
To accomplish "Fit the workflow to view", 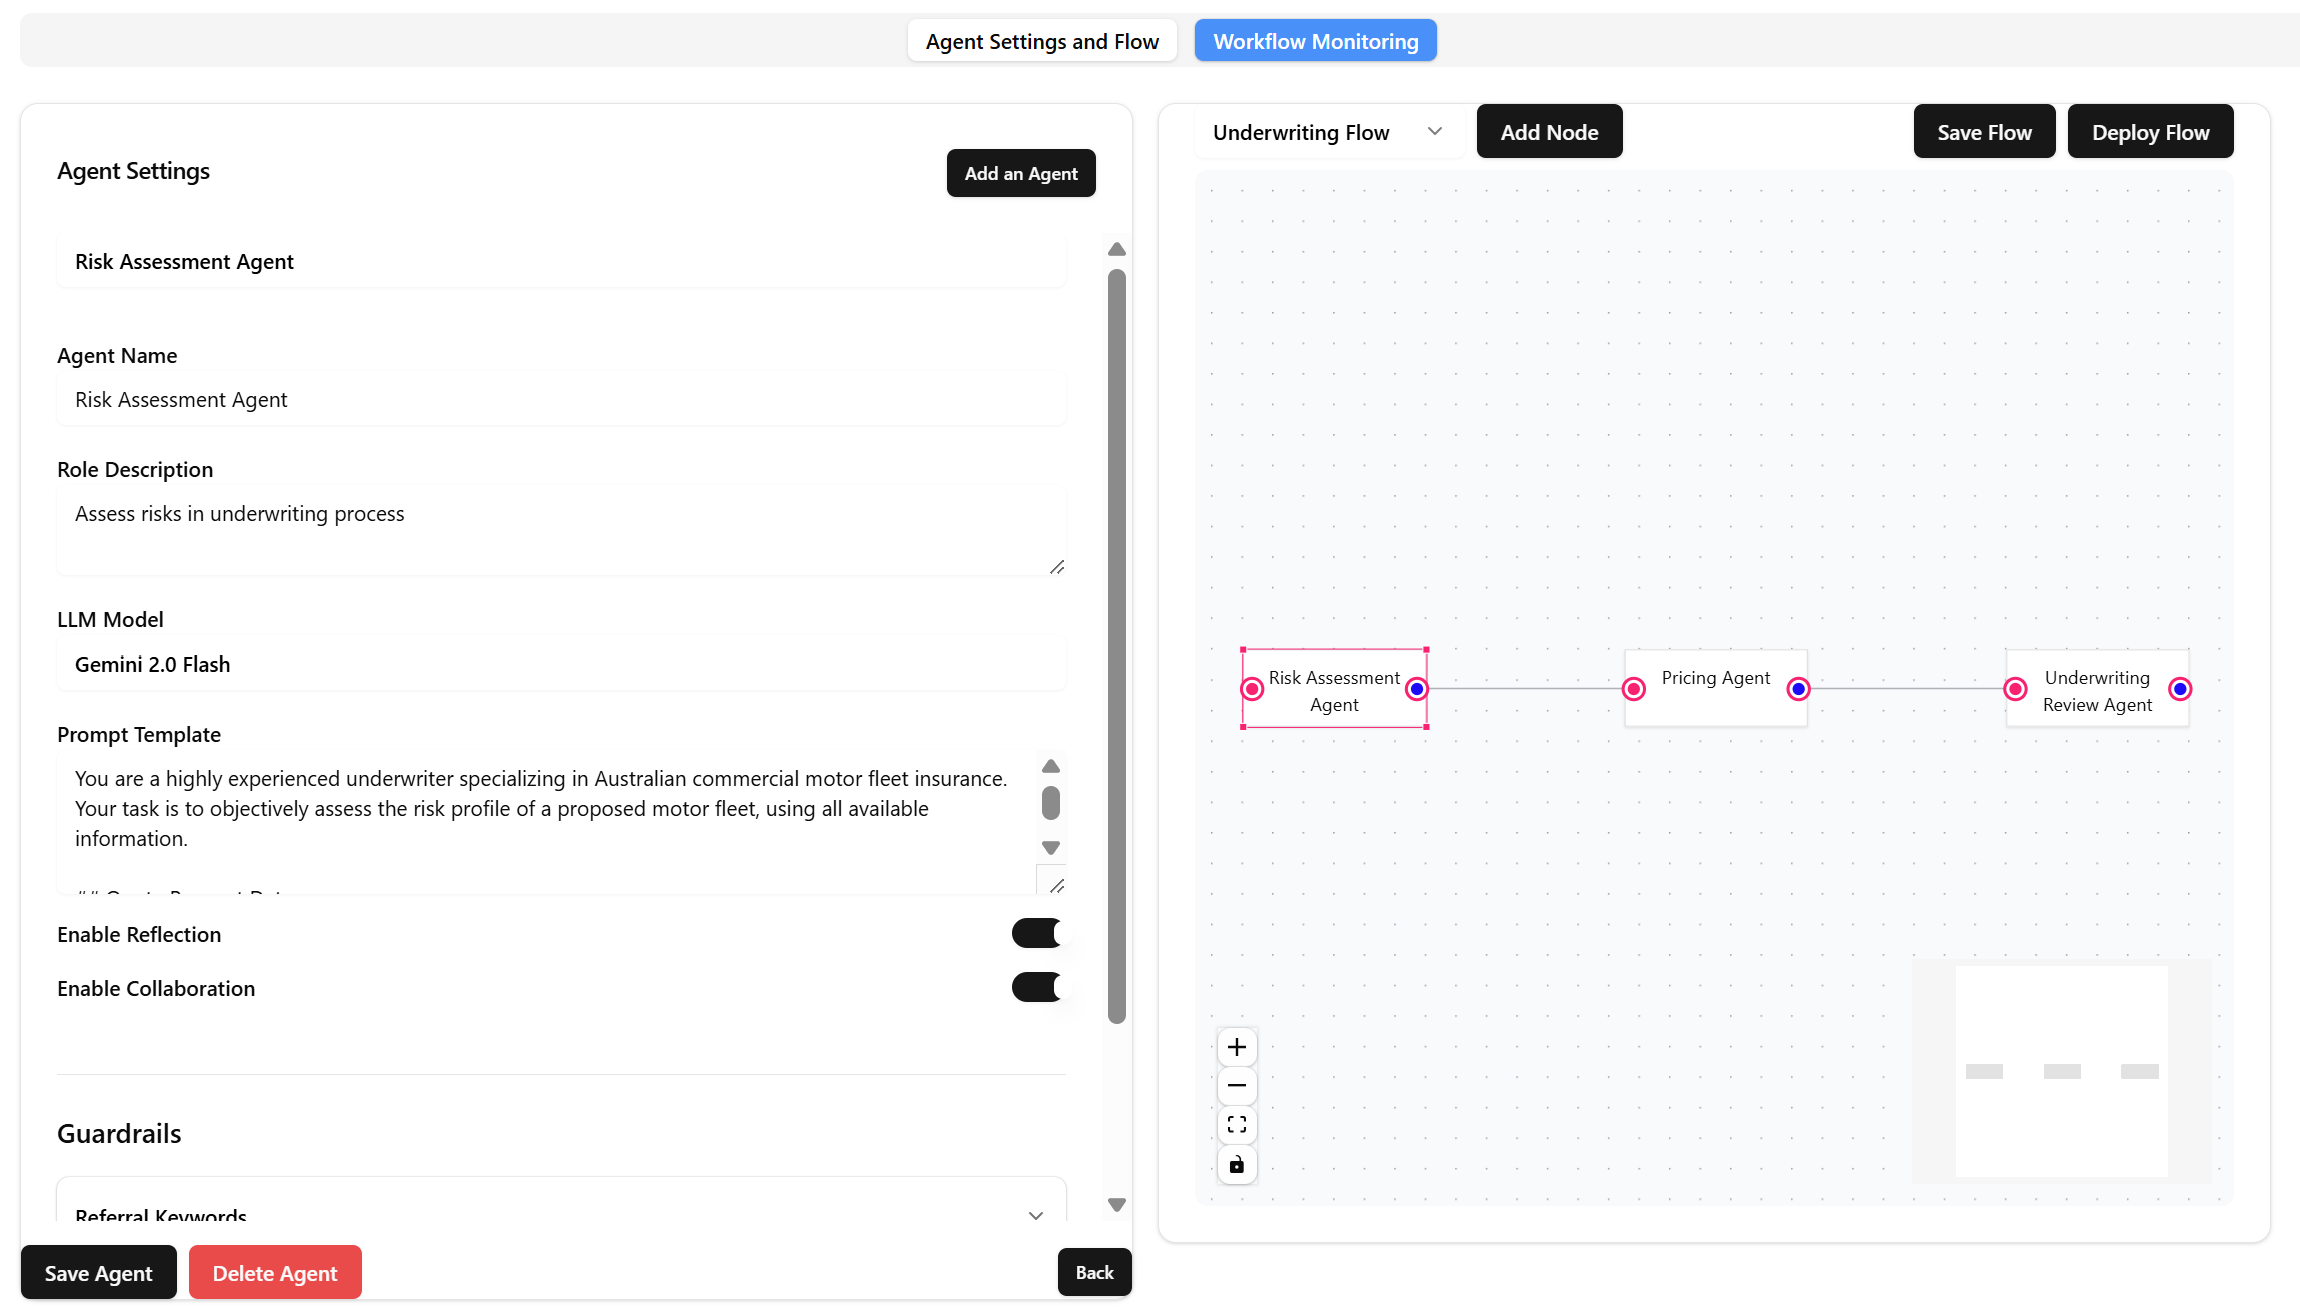I will coord(1237,1124).
